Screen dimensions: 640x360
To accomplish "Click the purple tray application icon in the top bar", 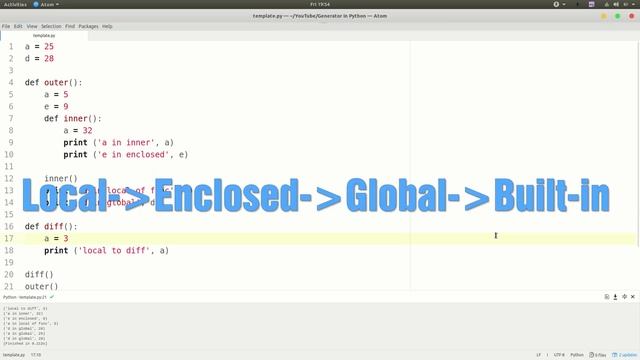I will (591, 4).
